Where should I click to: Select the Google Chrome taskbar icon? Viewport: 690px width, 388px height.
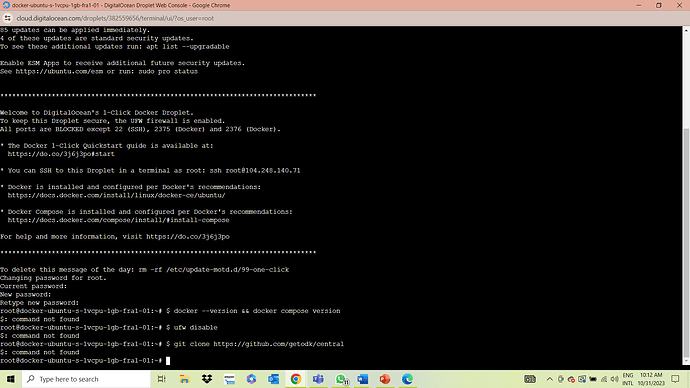[296, 379]
